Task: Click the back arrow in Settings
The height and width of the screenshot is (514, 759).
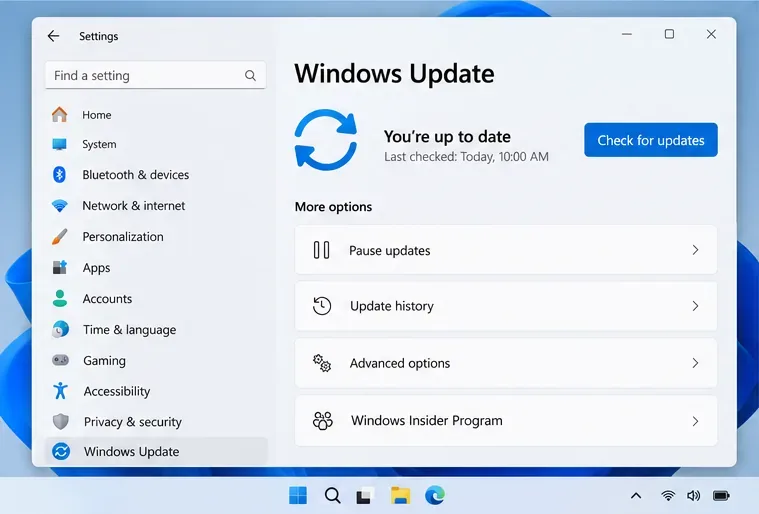Action: click(53, 36)
